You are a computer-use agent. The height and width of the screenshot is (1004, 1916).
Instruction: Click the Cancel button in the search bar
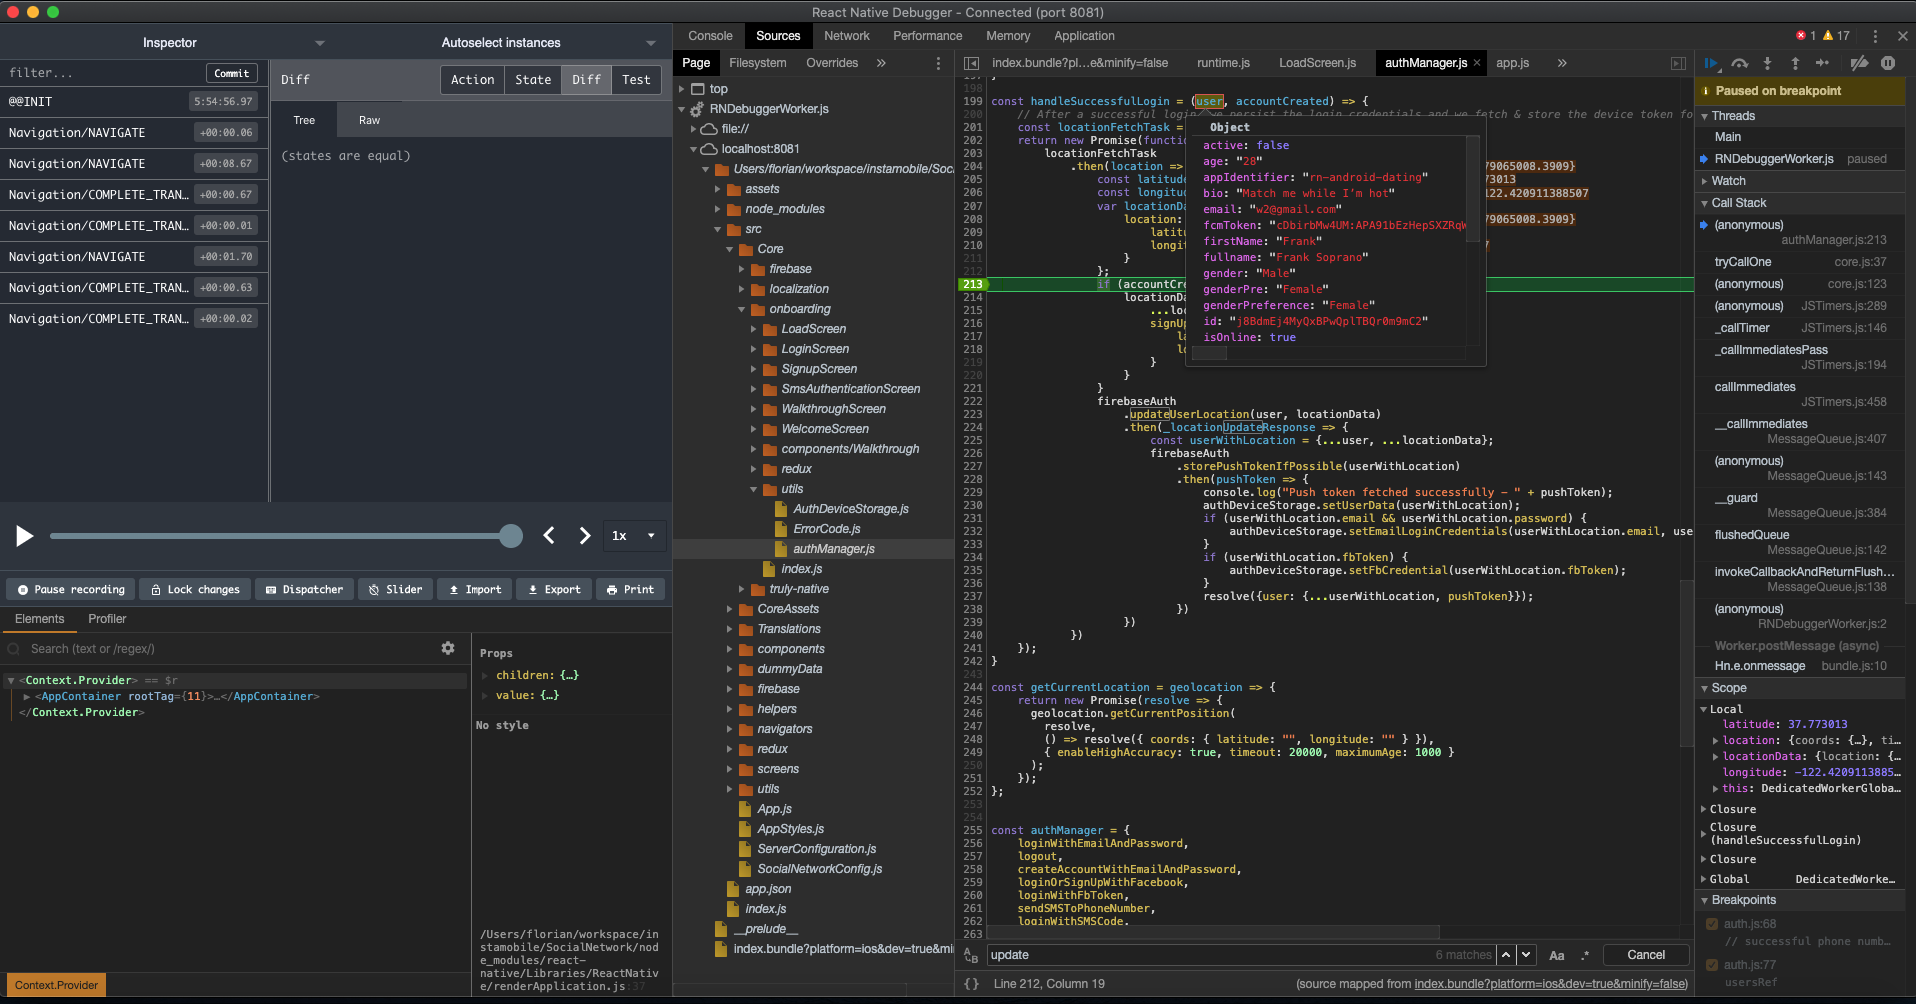click(x=1645, y=955)
